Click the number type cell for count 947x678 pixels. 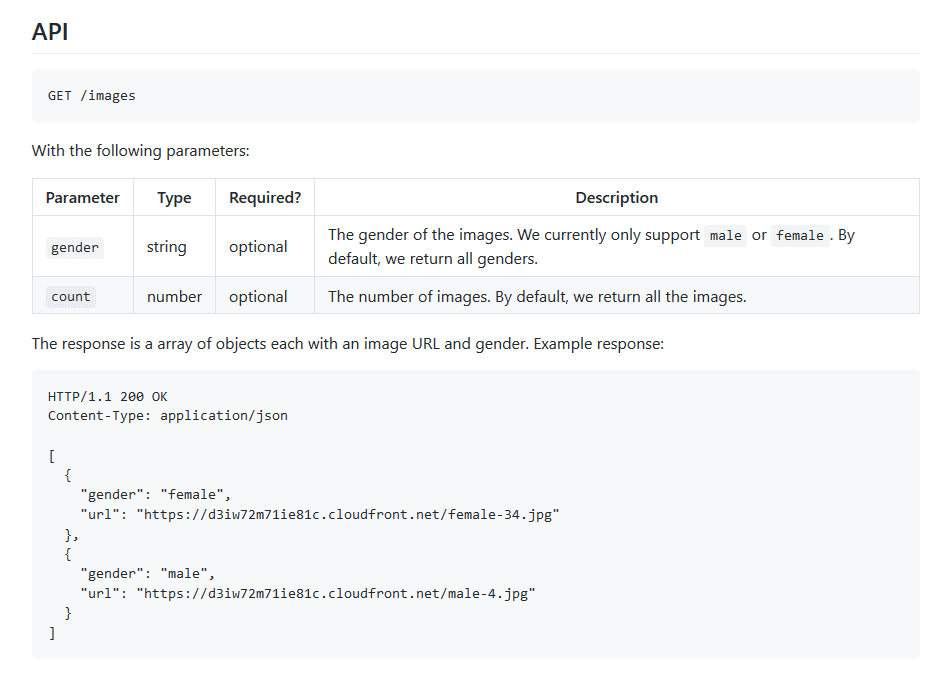pos(174,296)
